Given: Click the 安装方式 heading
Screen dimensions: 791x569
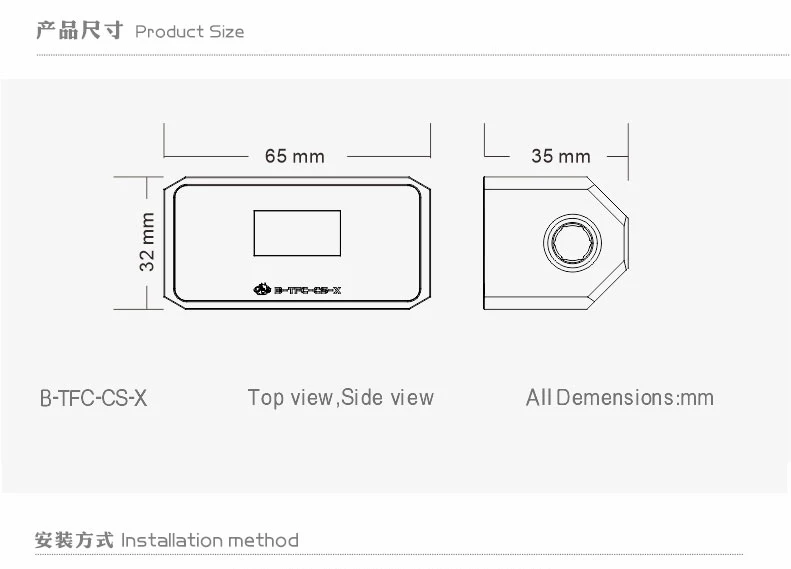Looking at the screenshot, I should [74, 540].
